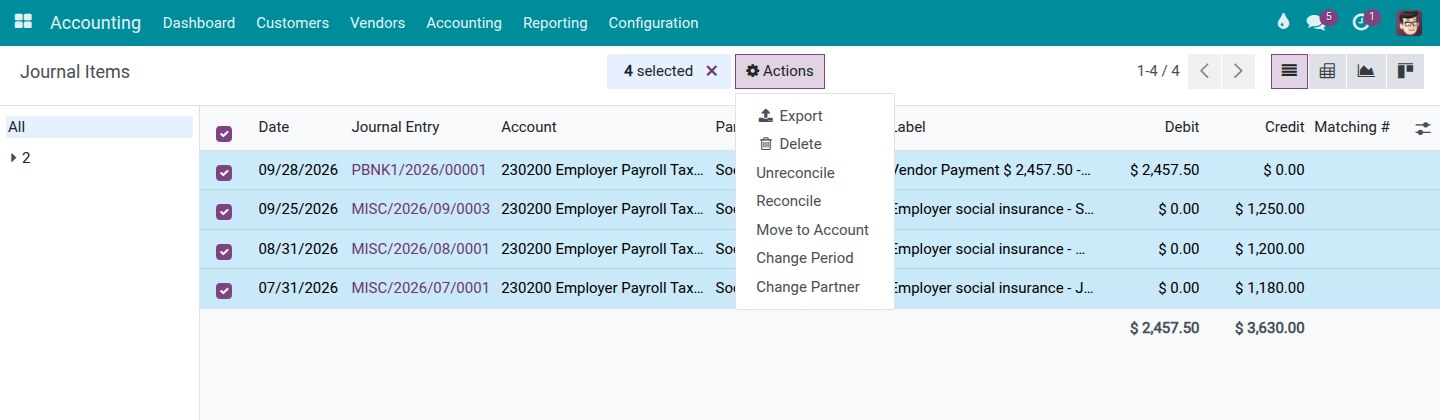Sort by the Journal Entry column header
Image resolution: width=1440 pixels, height=420 pixels.
395,127
